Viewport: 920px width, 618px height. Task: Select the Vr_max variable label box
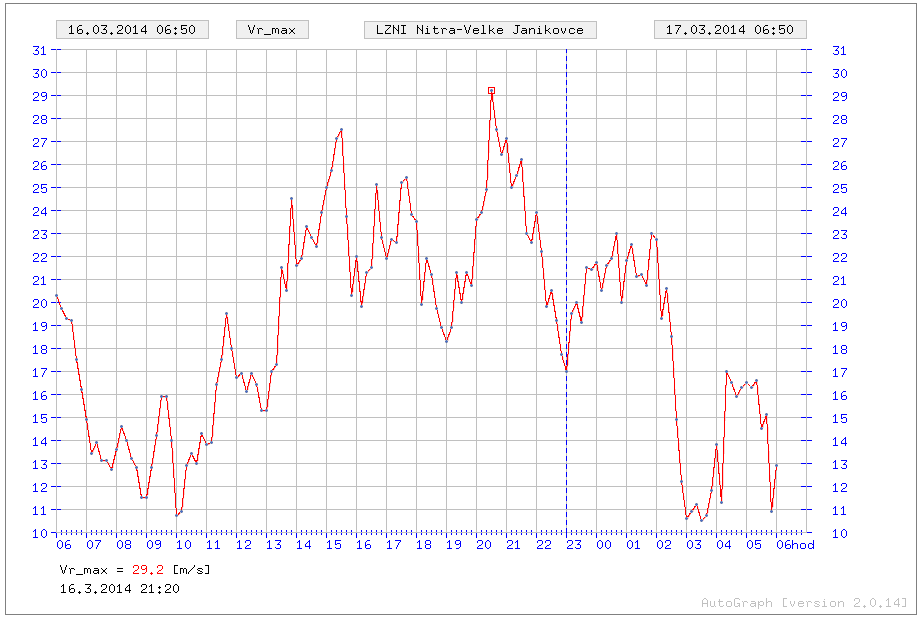point(272,30)
